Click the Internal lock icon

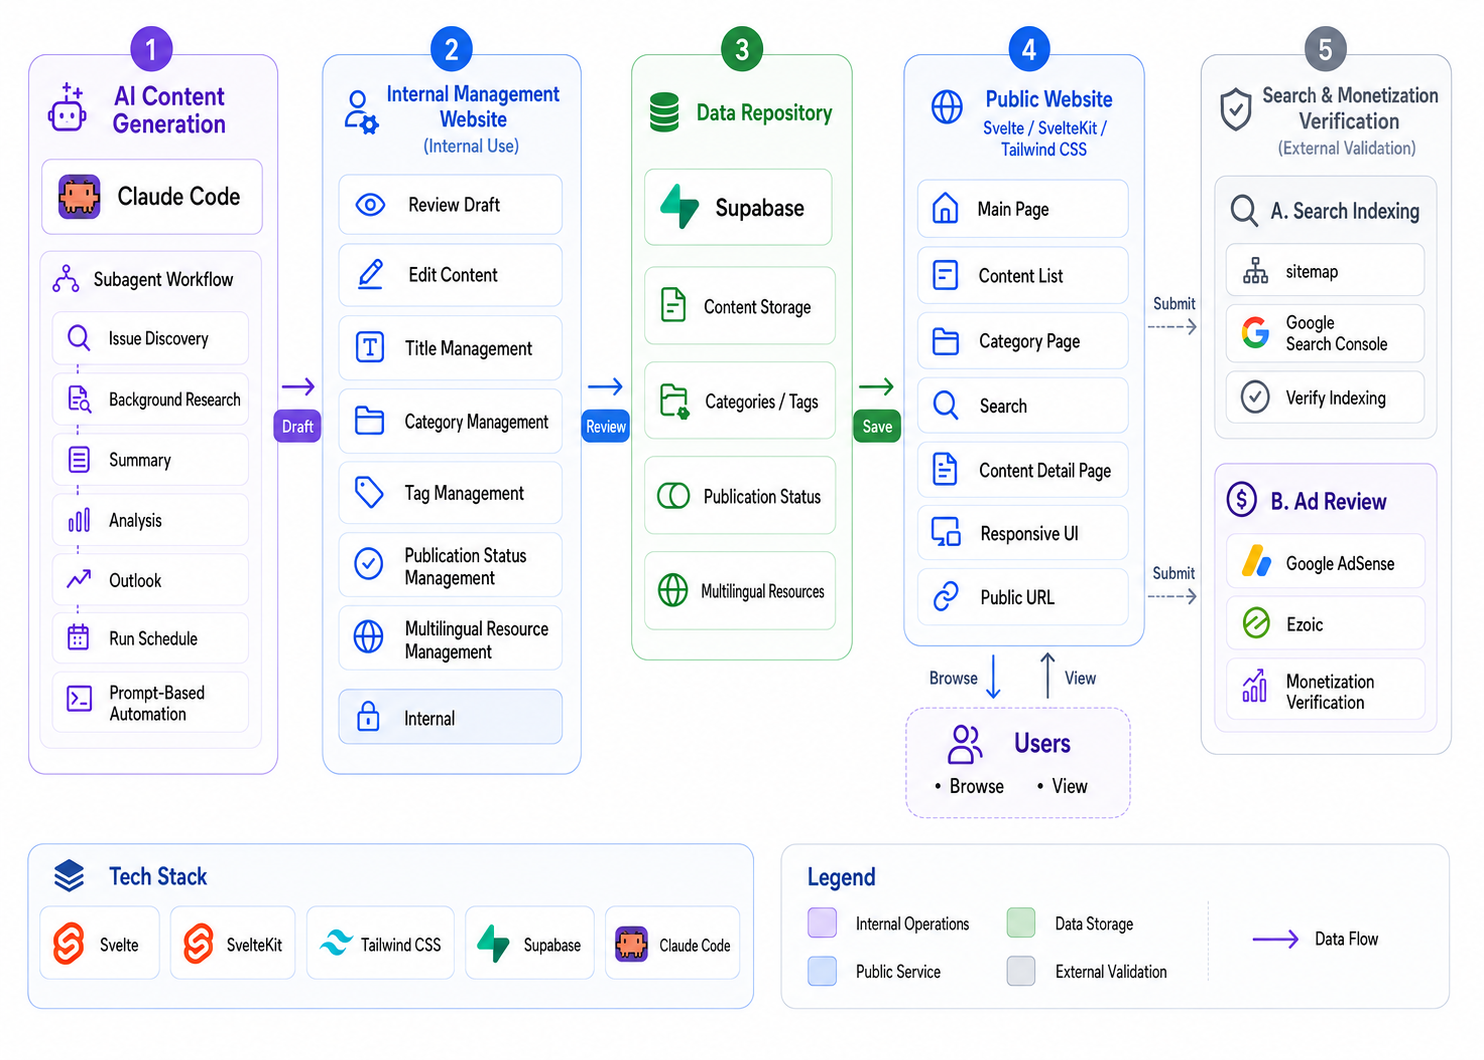click(368, 717)
